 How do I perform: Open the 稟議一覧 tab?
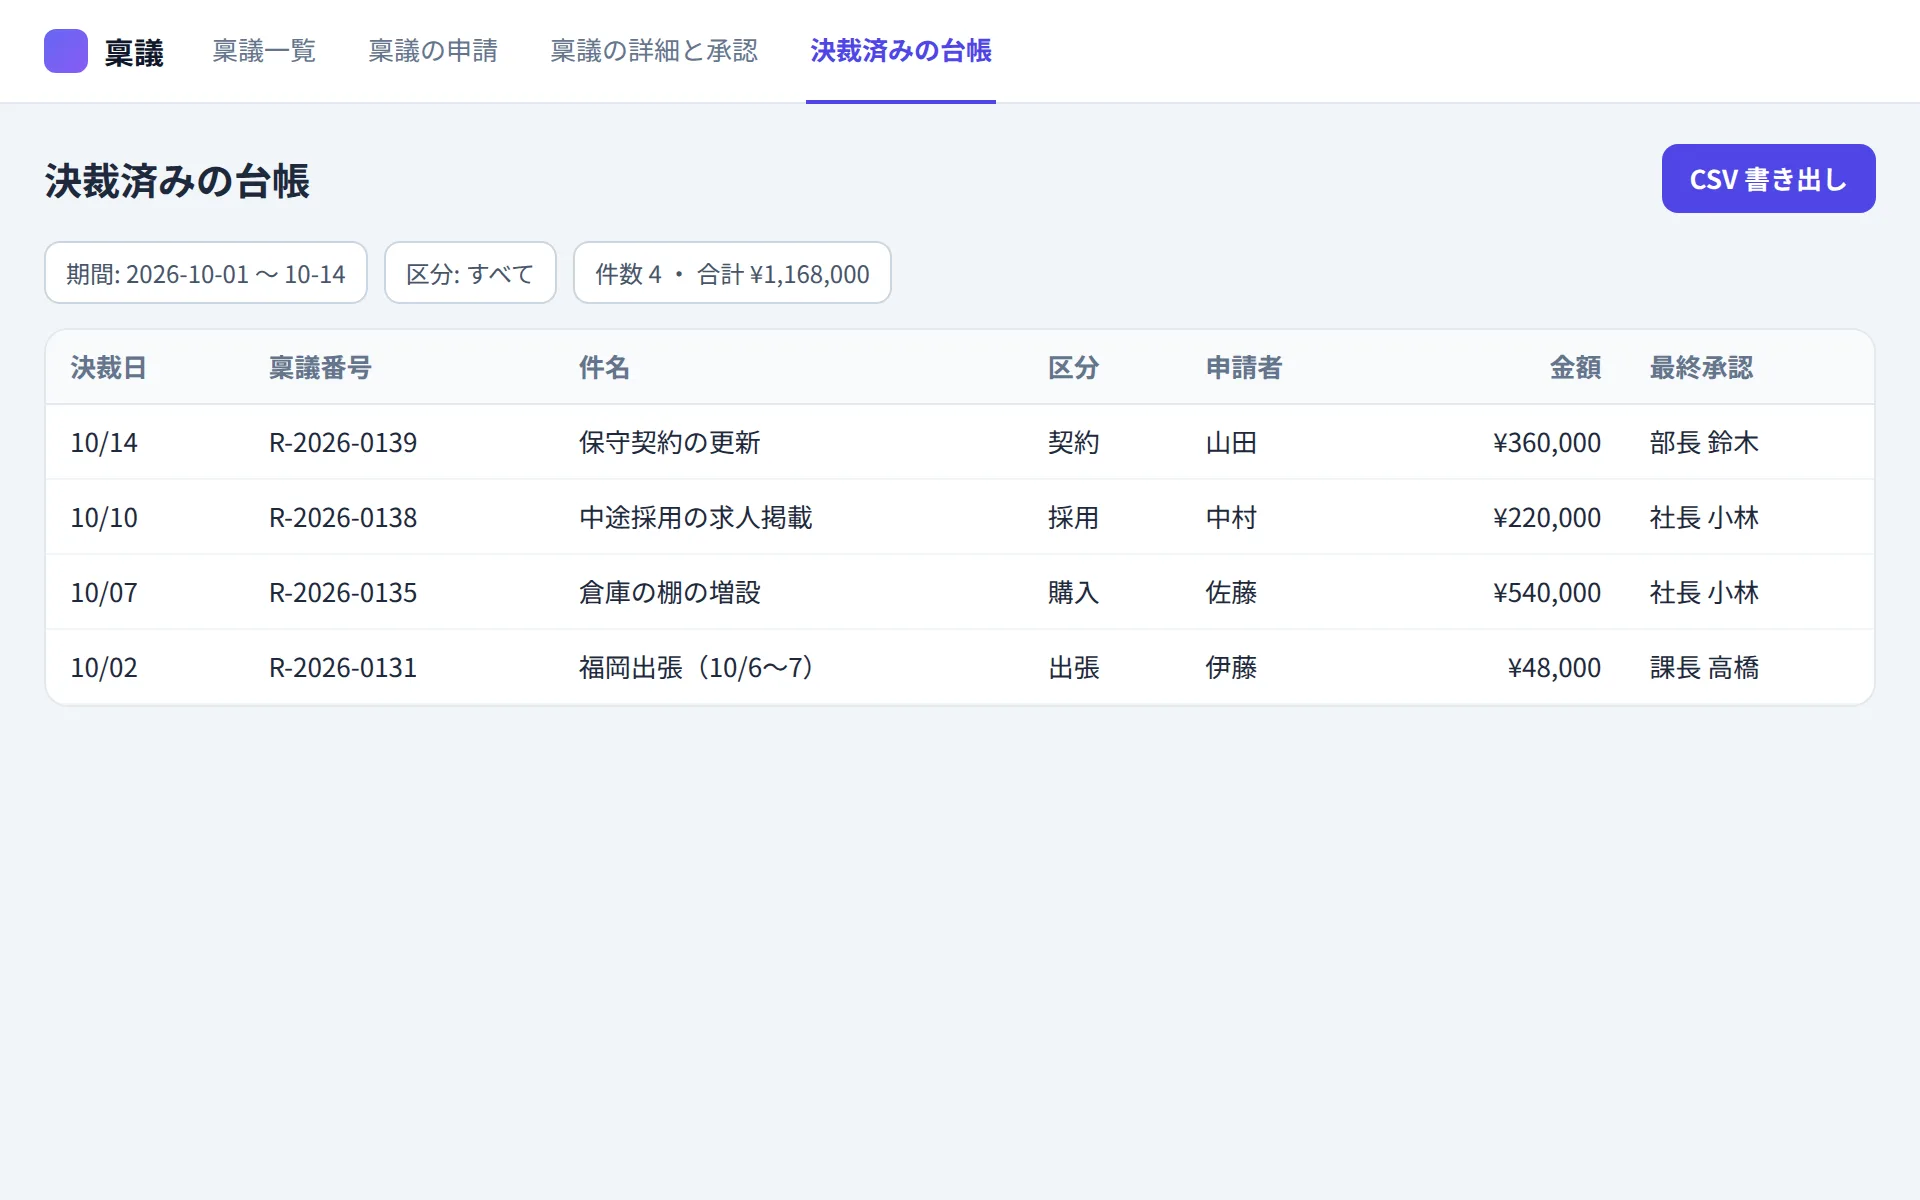[x=264, y=51]
